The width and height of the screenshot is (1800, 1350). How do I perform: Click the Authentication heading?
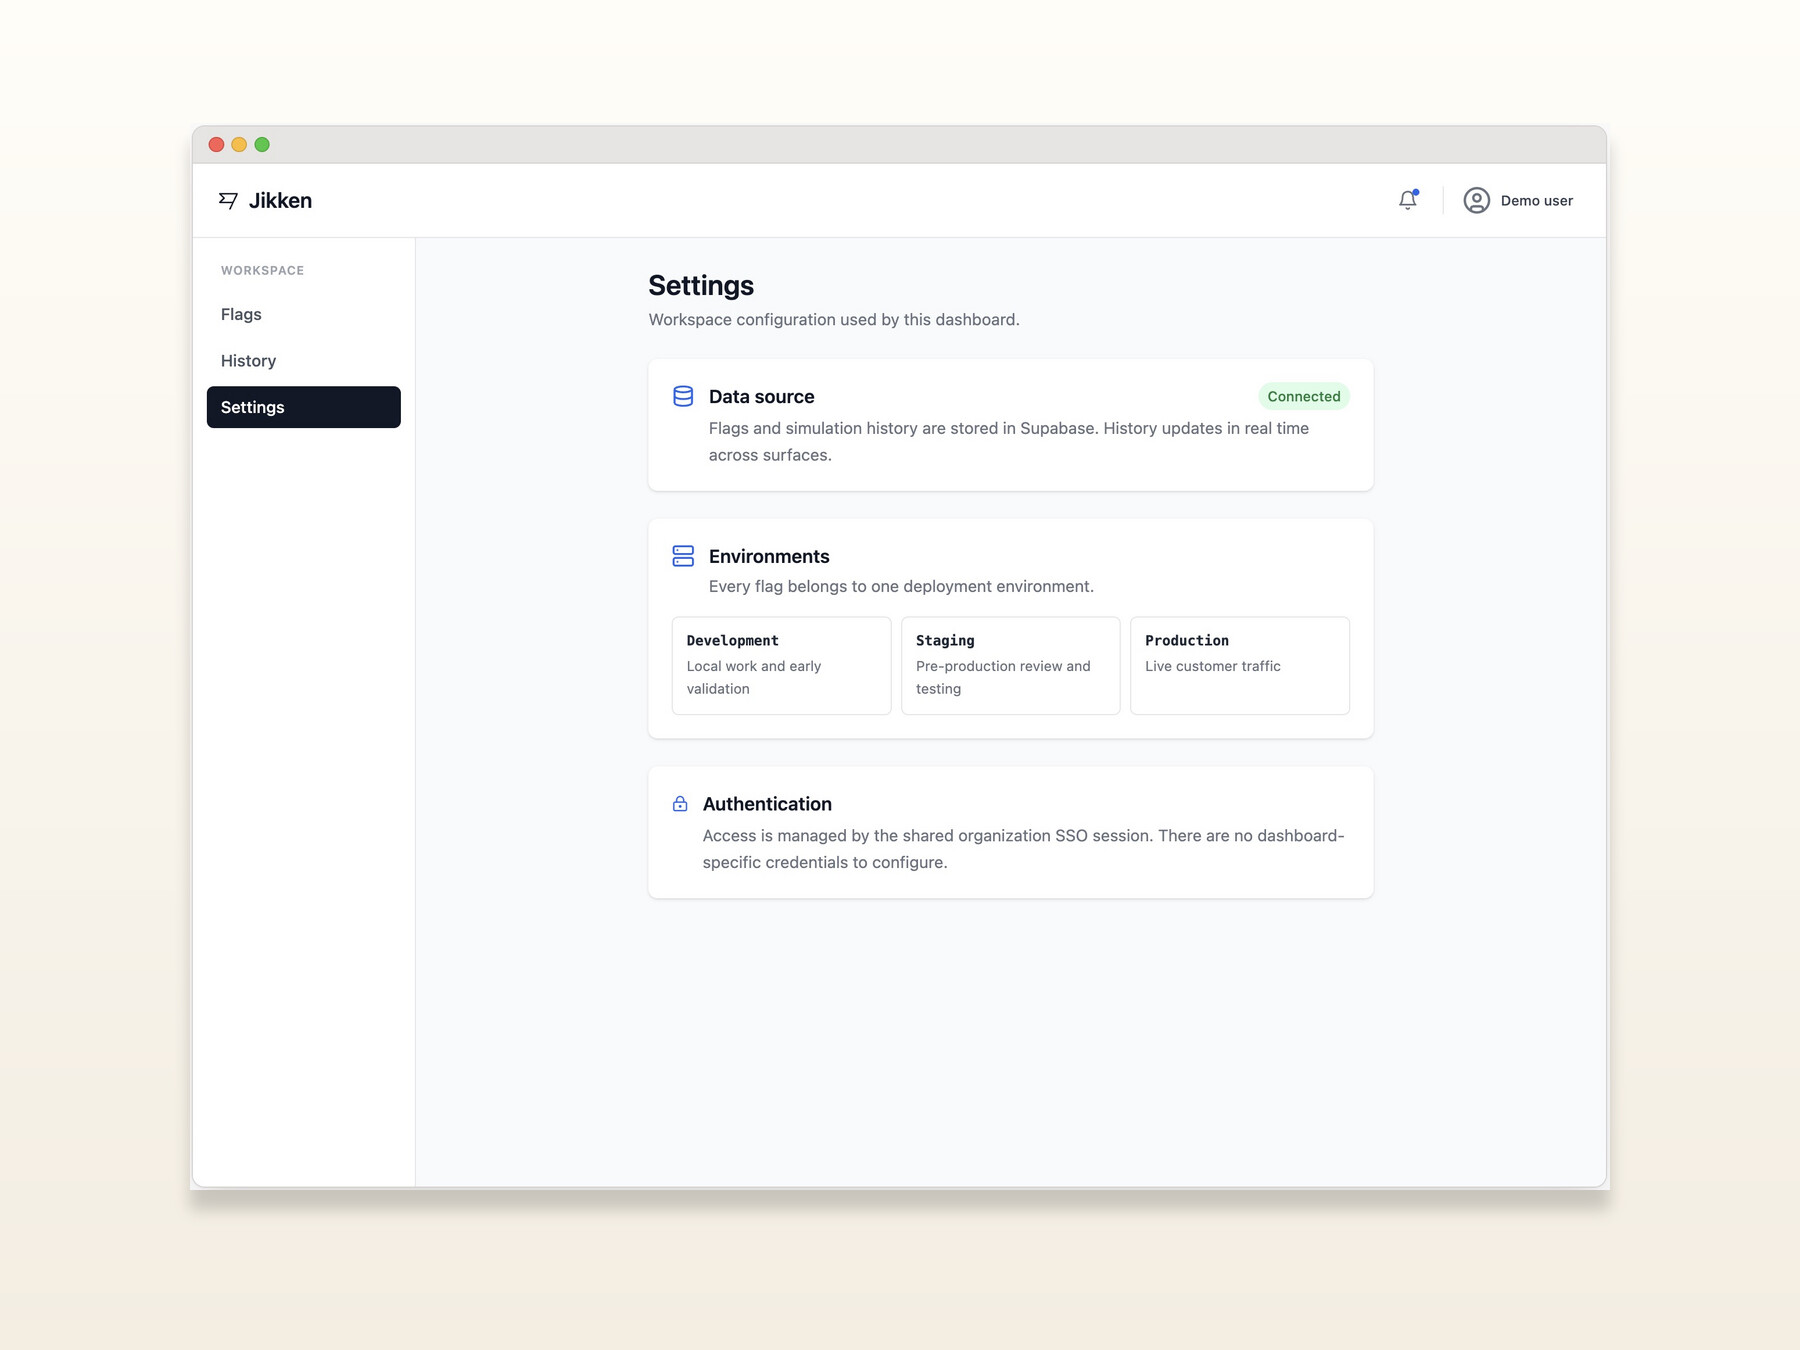pos(767,804)
